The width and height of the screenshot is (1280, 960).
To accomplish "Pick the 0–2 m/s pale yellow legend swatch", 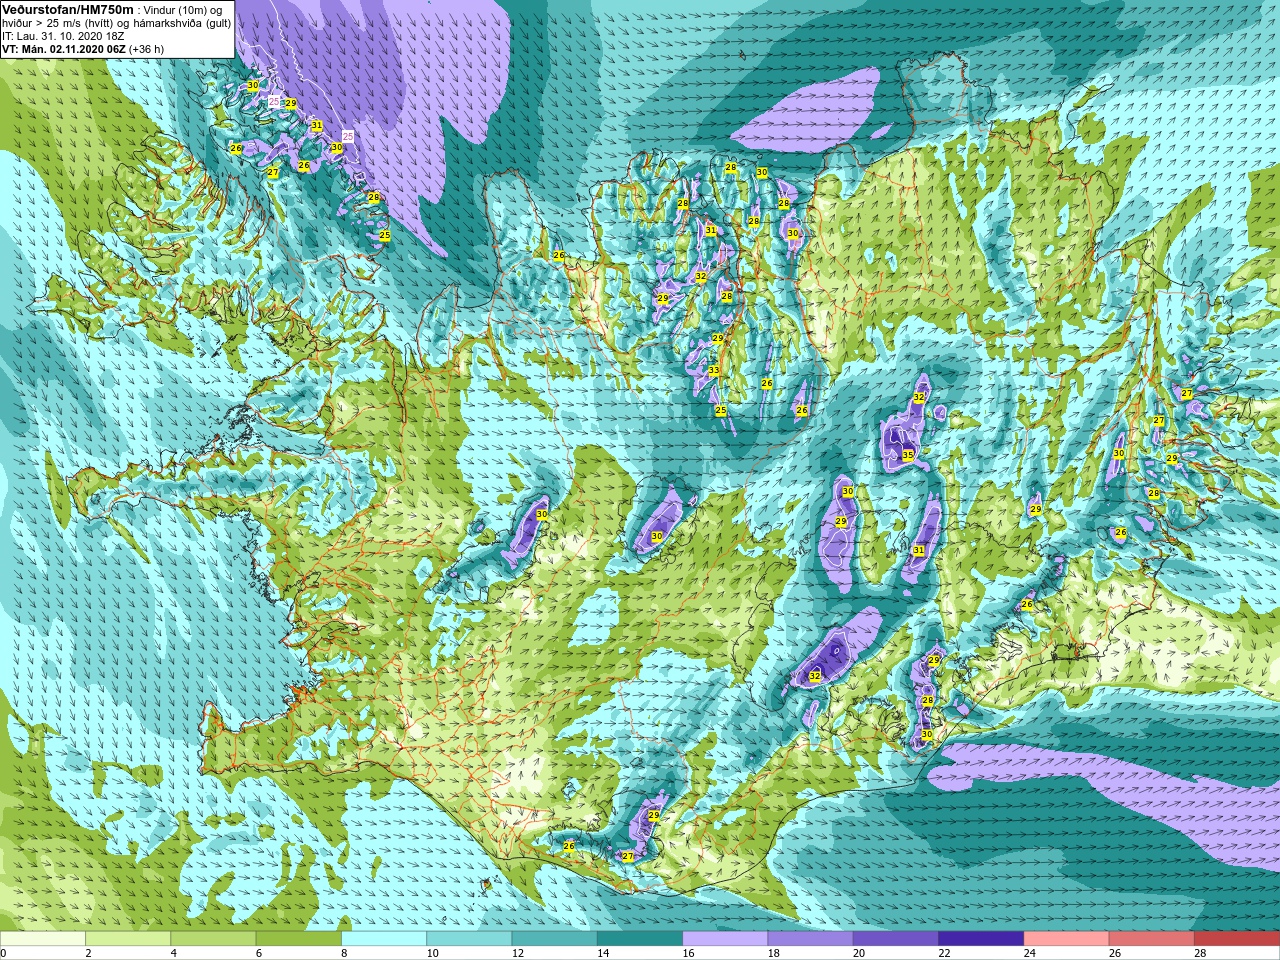I will [42, 939].
